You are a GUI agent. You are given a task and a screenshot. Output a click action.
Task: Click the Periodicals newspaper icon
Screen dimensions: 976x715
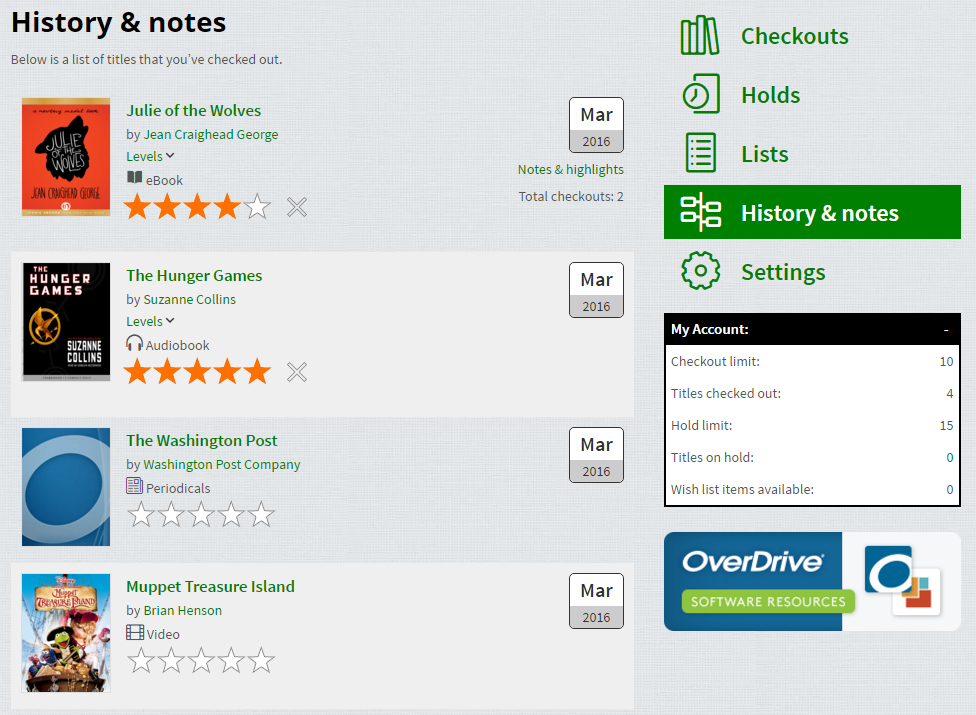134,485
